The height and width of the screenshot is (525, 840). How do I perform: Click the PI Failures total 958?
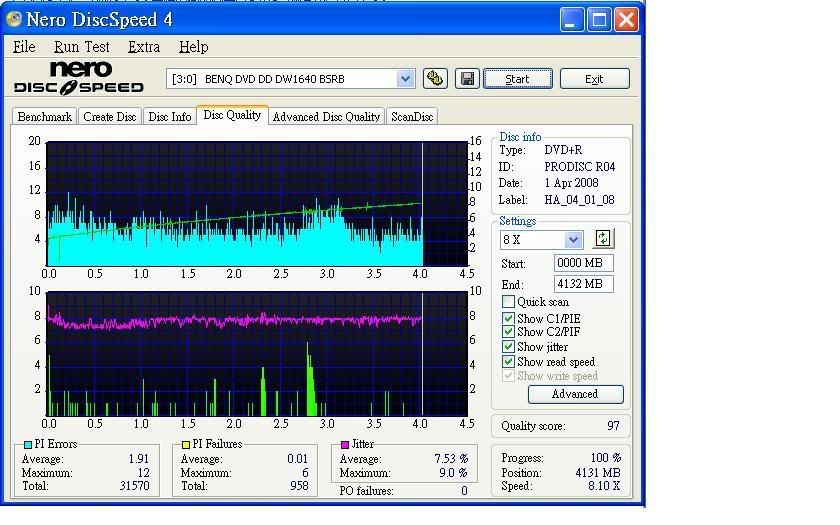(299, 486)
